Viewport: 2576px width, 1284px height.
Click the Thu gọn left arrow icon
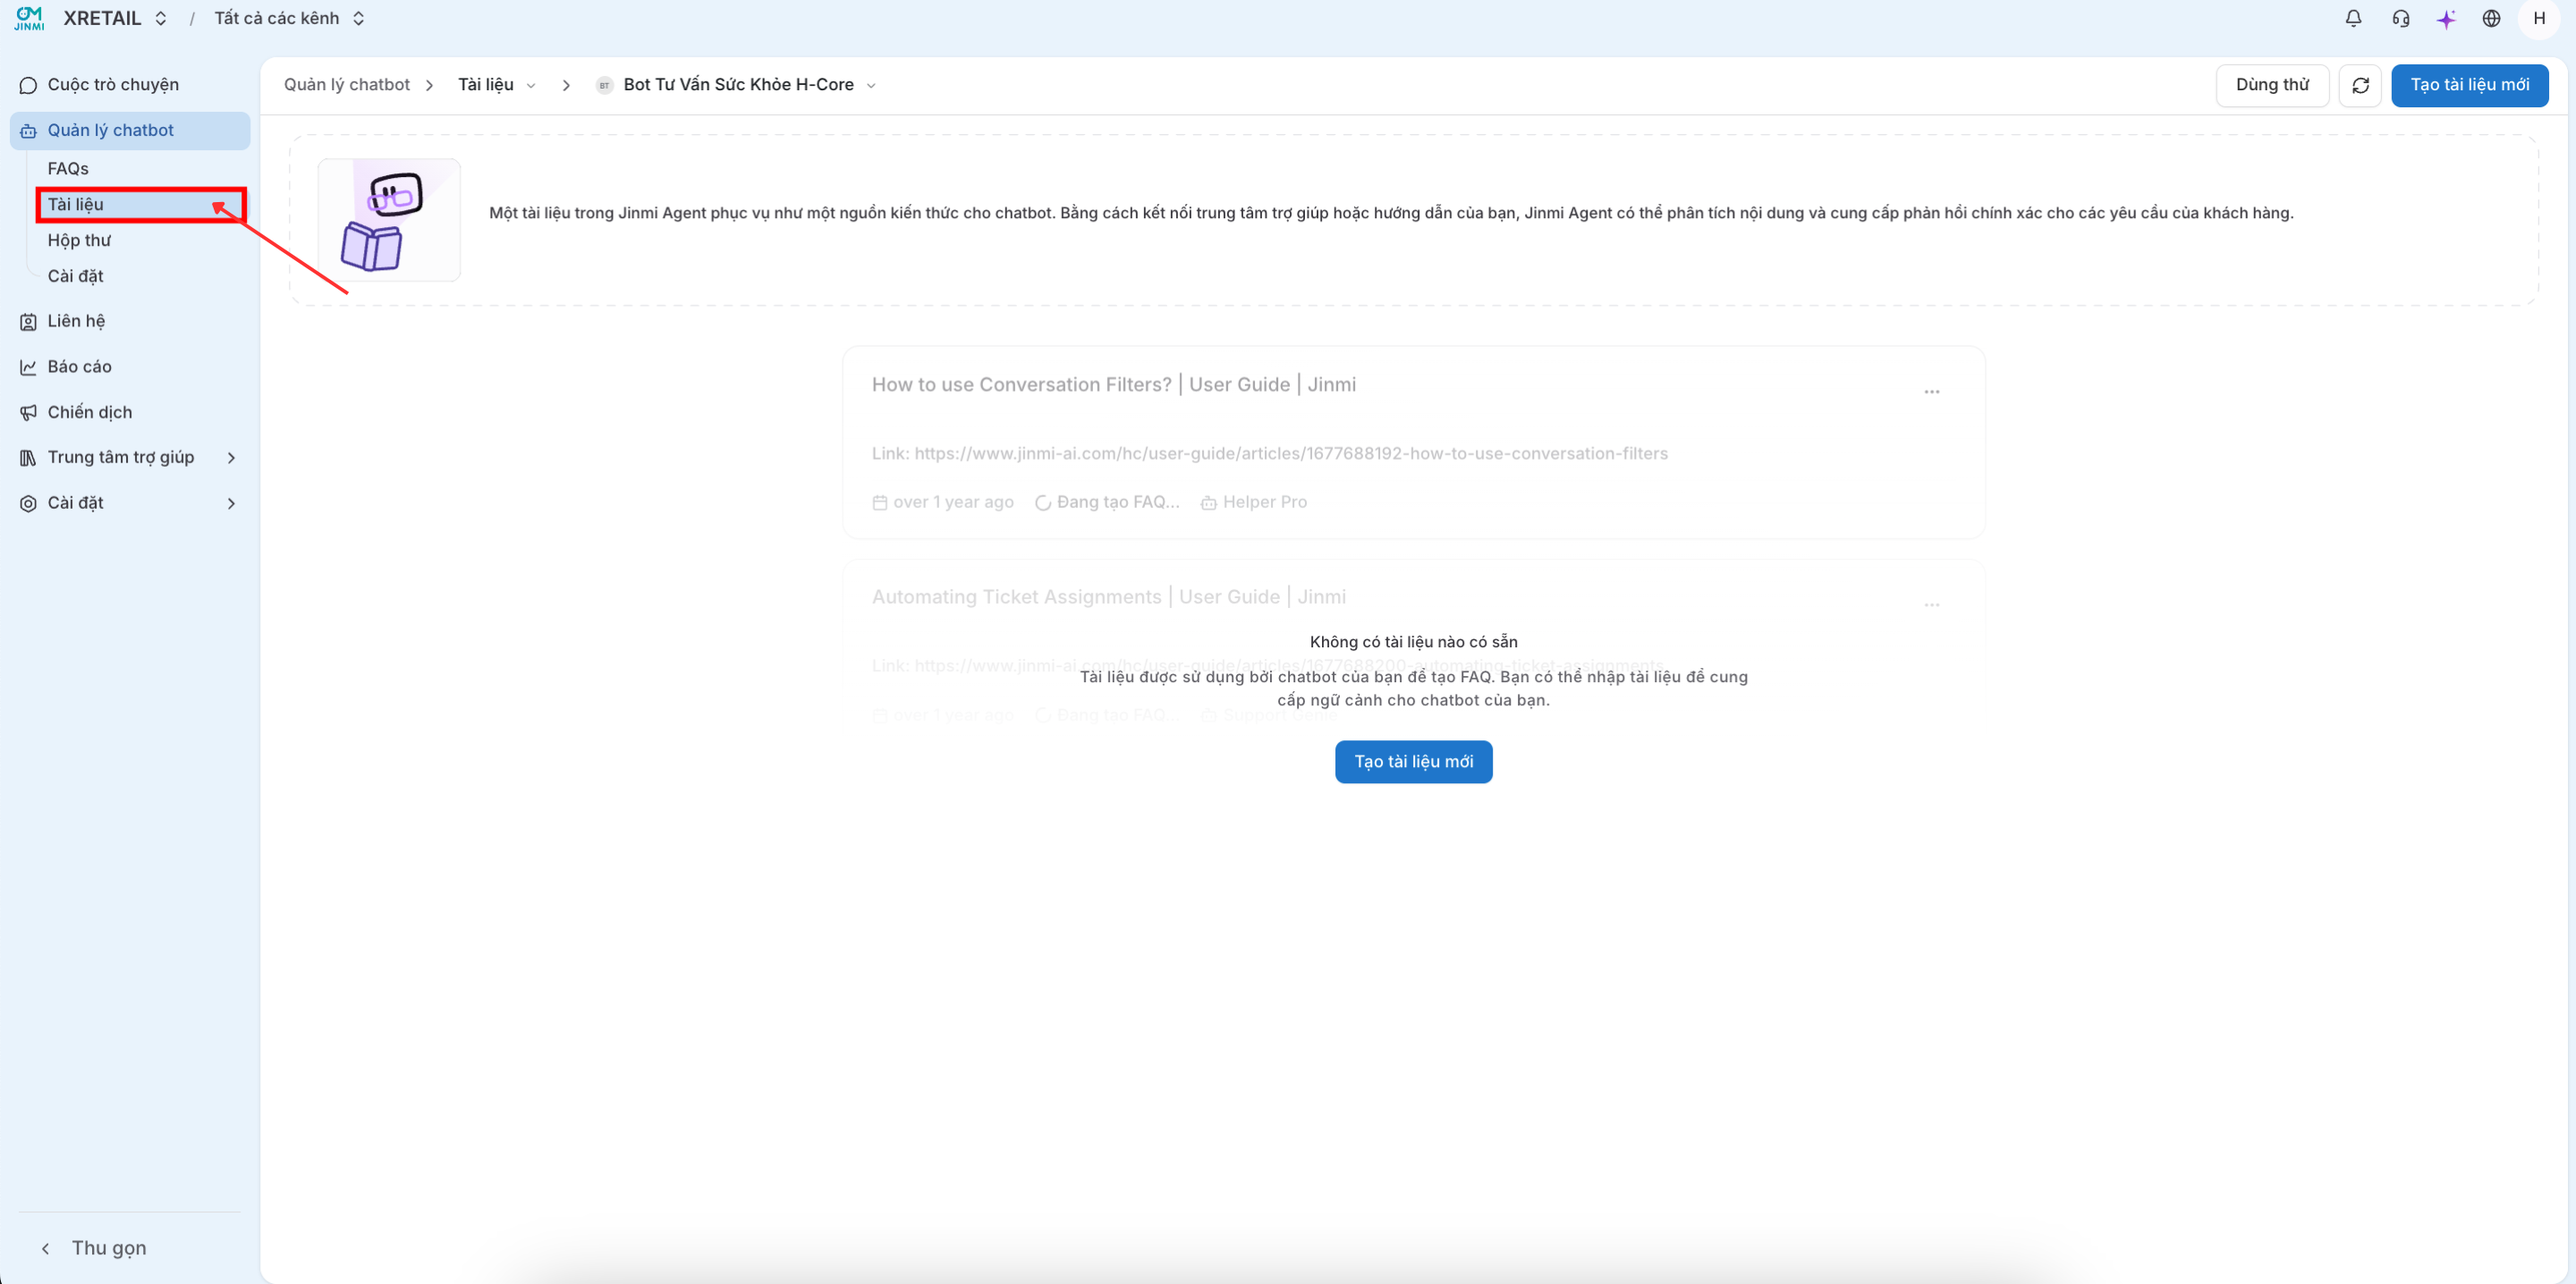pos(45,1248)
